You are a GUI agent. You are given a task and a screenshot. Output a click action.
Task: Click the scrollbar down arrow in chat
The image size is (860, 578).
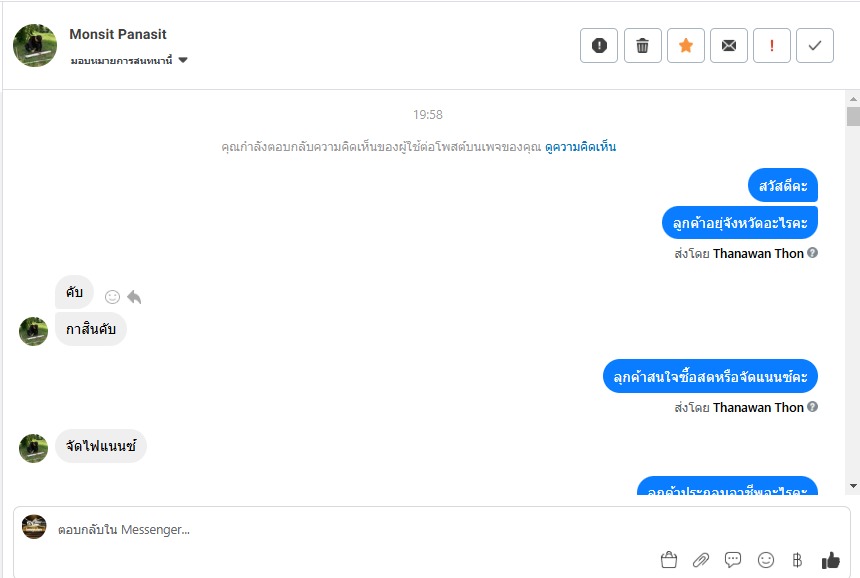click(853, 486)
